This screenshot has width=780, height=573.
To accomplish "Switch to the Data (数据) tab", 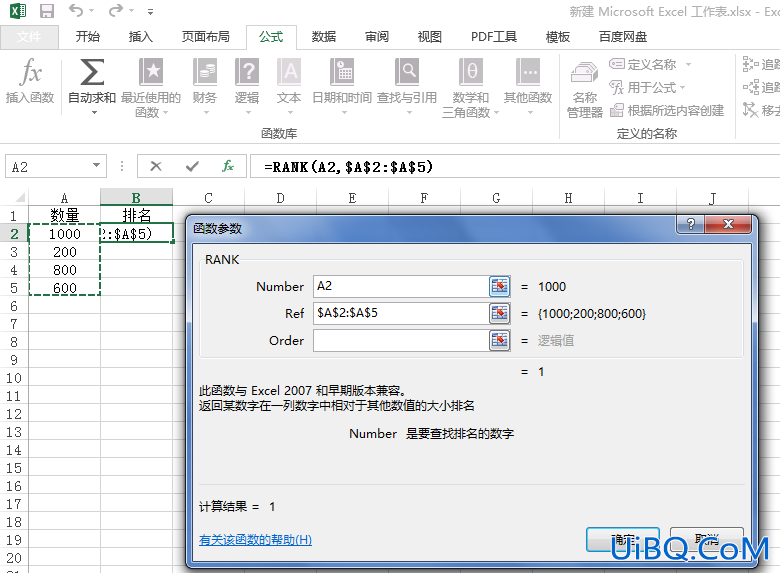I will 324,37.
